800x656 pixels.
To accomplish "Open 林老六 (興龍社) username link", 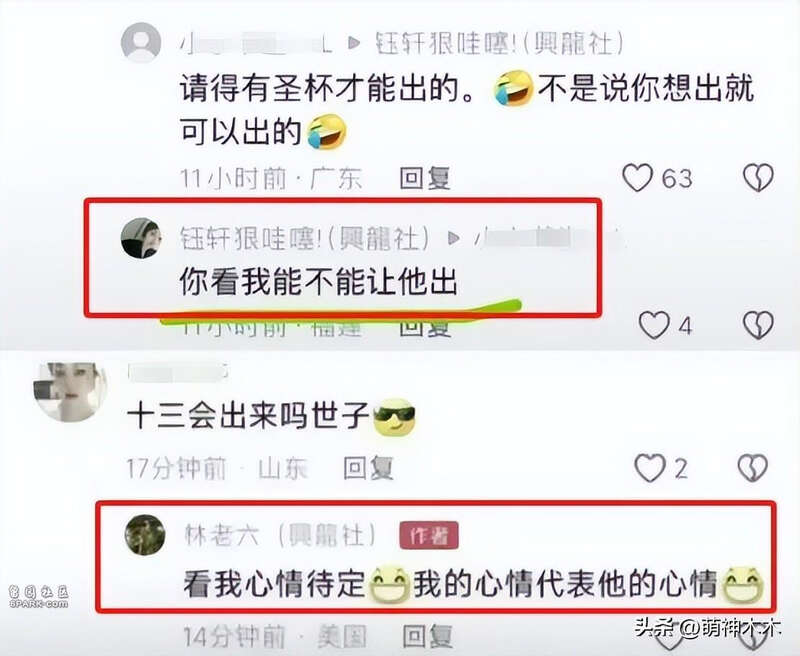I will (x=281, y=536).
